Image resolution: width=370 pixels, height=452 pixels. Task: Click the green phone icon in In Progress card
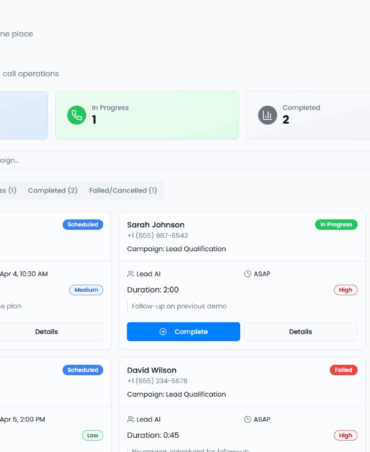tap(77, 115)
